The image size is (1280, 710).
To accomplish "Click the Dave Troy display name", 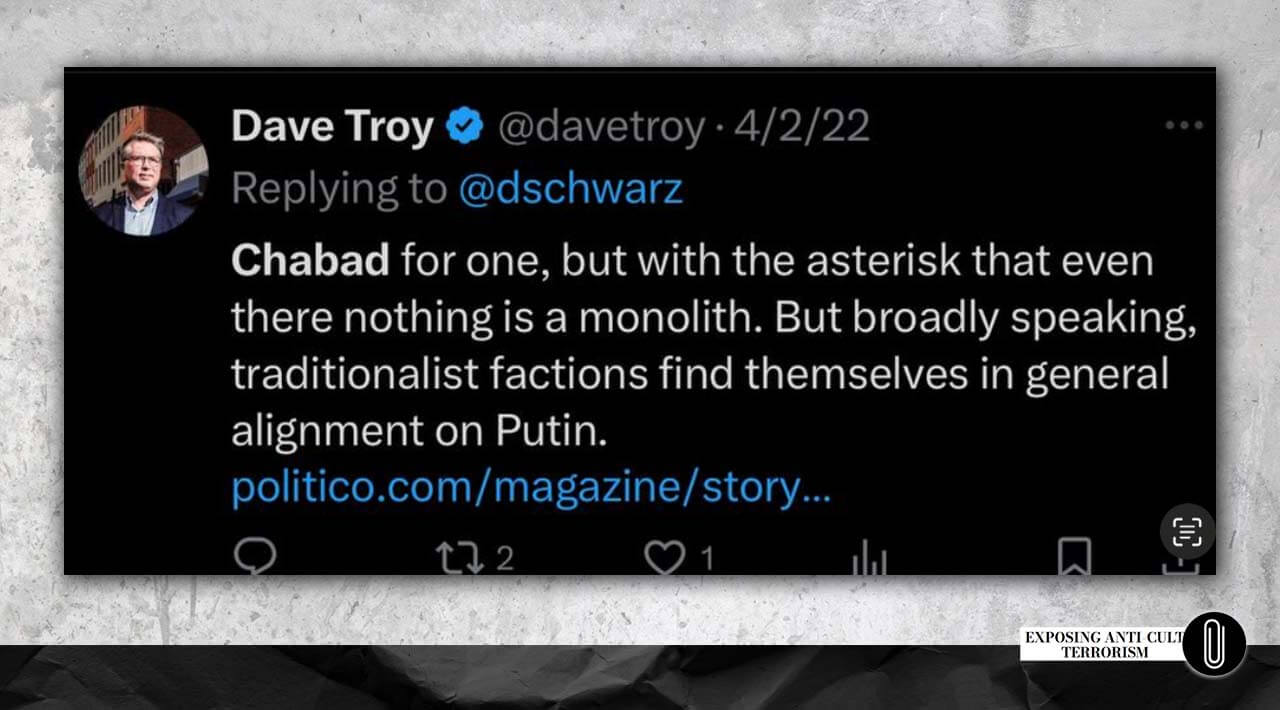I will (332, 127).
